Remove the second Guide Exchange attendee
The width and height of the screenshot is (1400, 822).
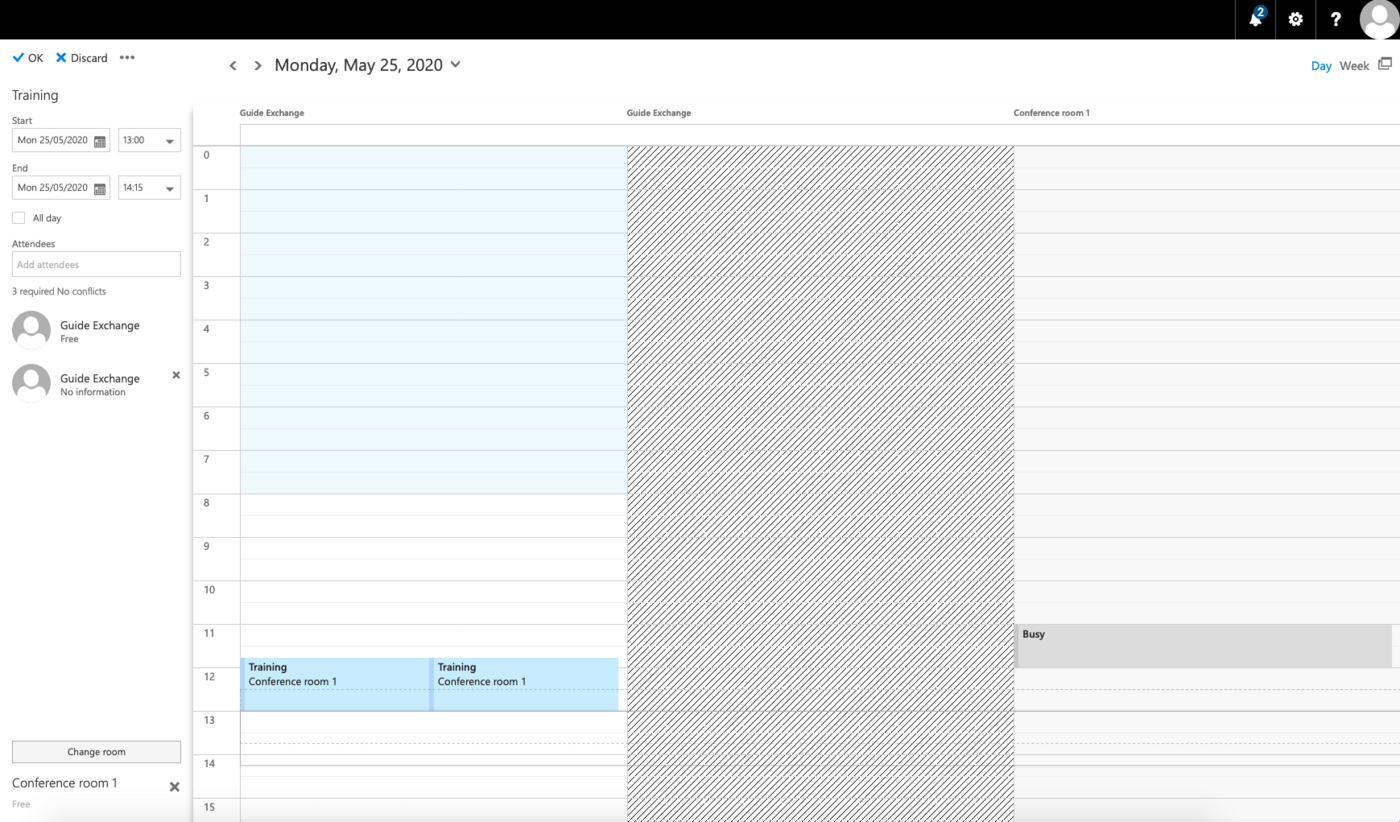coord(176,375)
